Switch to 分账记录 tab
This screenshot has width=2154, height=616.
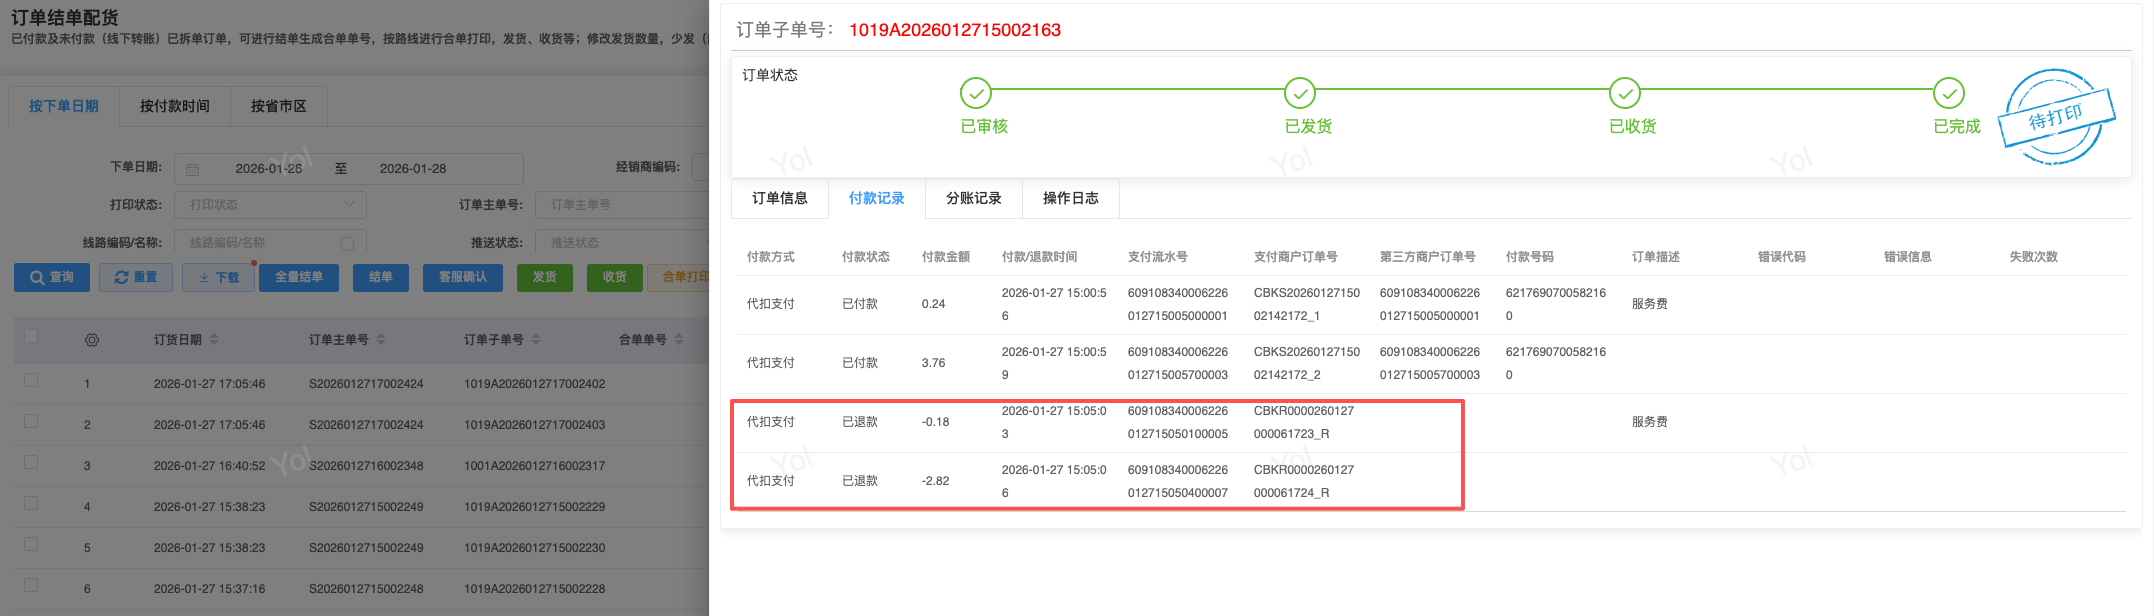974,198
